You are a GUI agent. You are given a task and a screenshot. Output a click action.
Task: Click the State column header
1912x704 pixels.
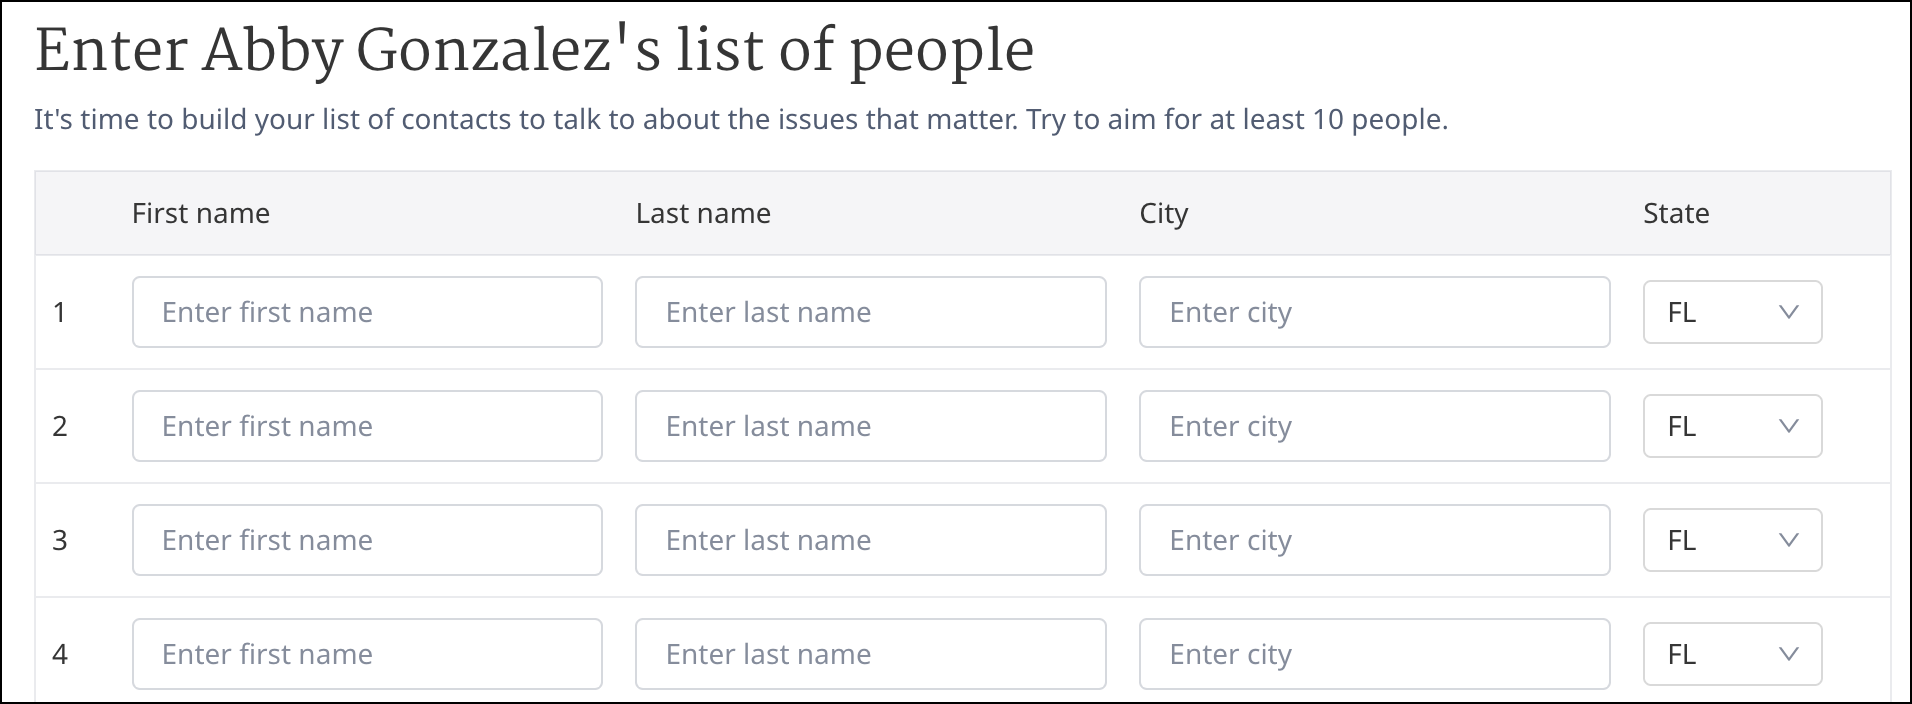point(1676,213)
